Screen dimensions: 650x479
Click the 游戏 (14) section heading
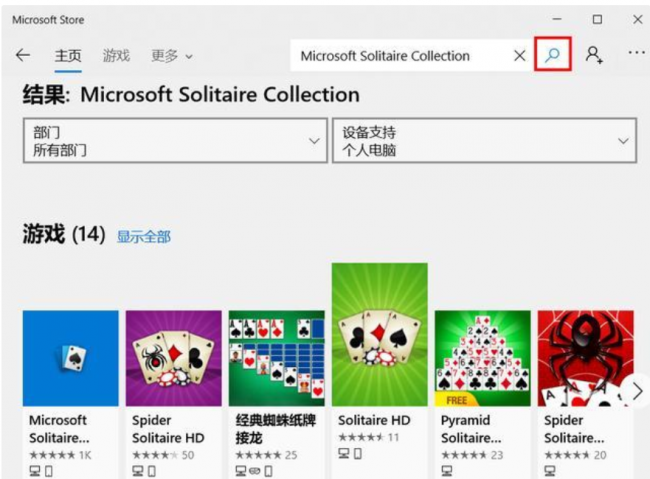coord(64,234)
